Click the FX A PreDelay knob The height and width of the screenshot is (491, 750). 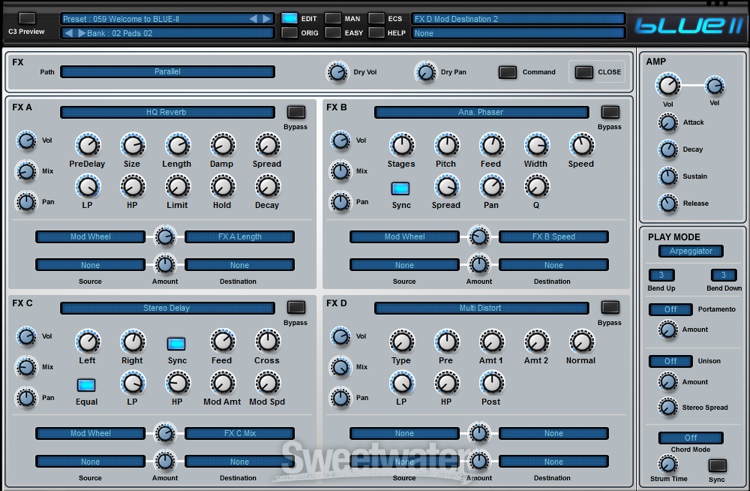[x=88, y=145]
